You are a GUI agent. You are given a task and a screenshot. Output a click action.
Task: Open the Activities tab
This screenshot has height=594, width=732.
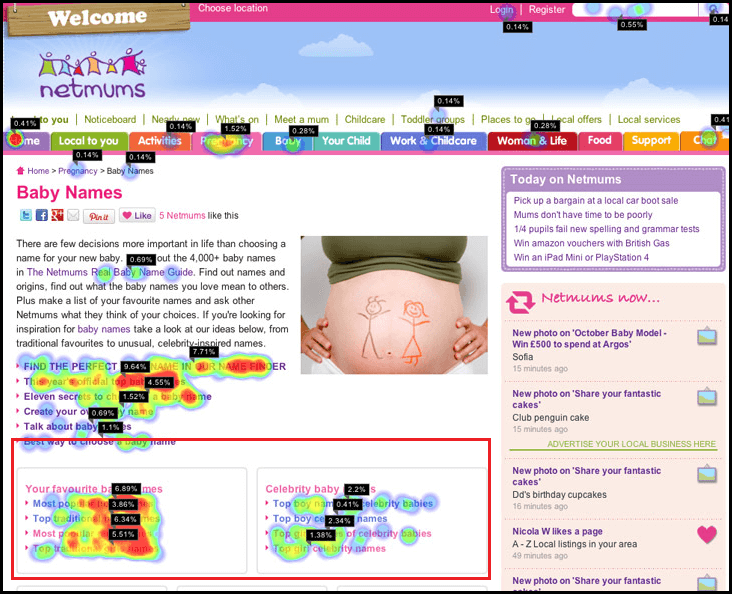(x=160, y=141)
